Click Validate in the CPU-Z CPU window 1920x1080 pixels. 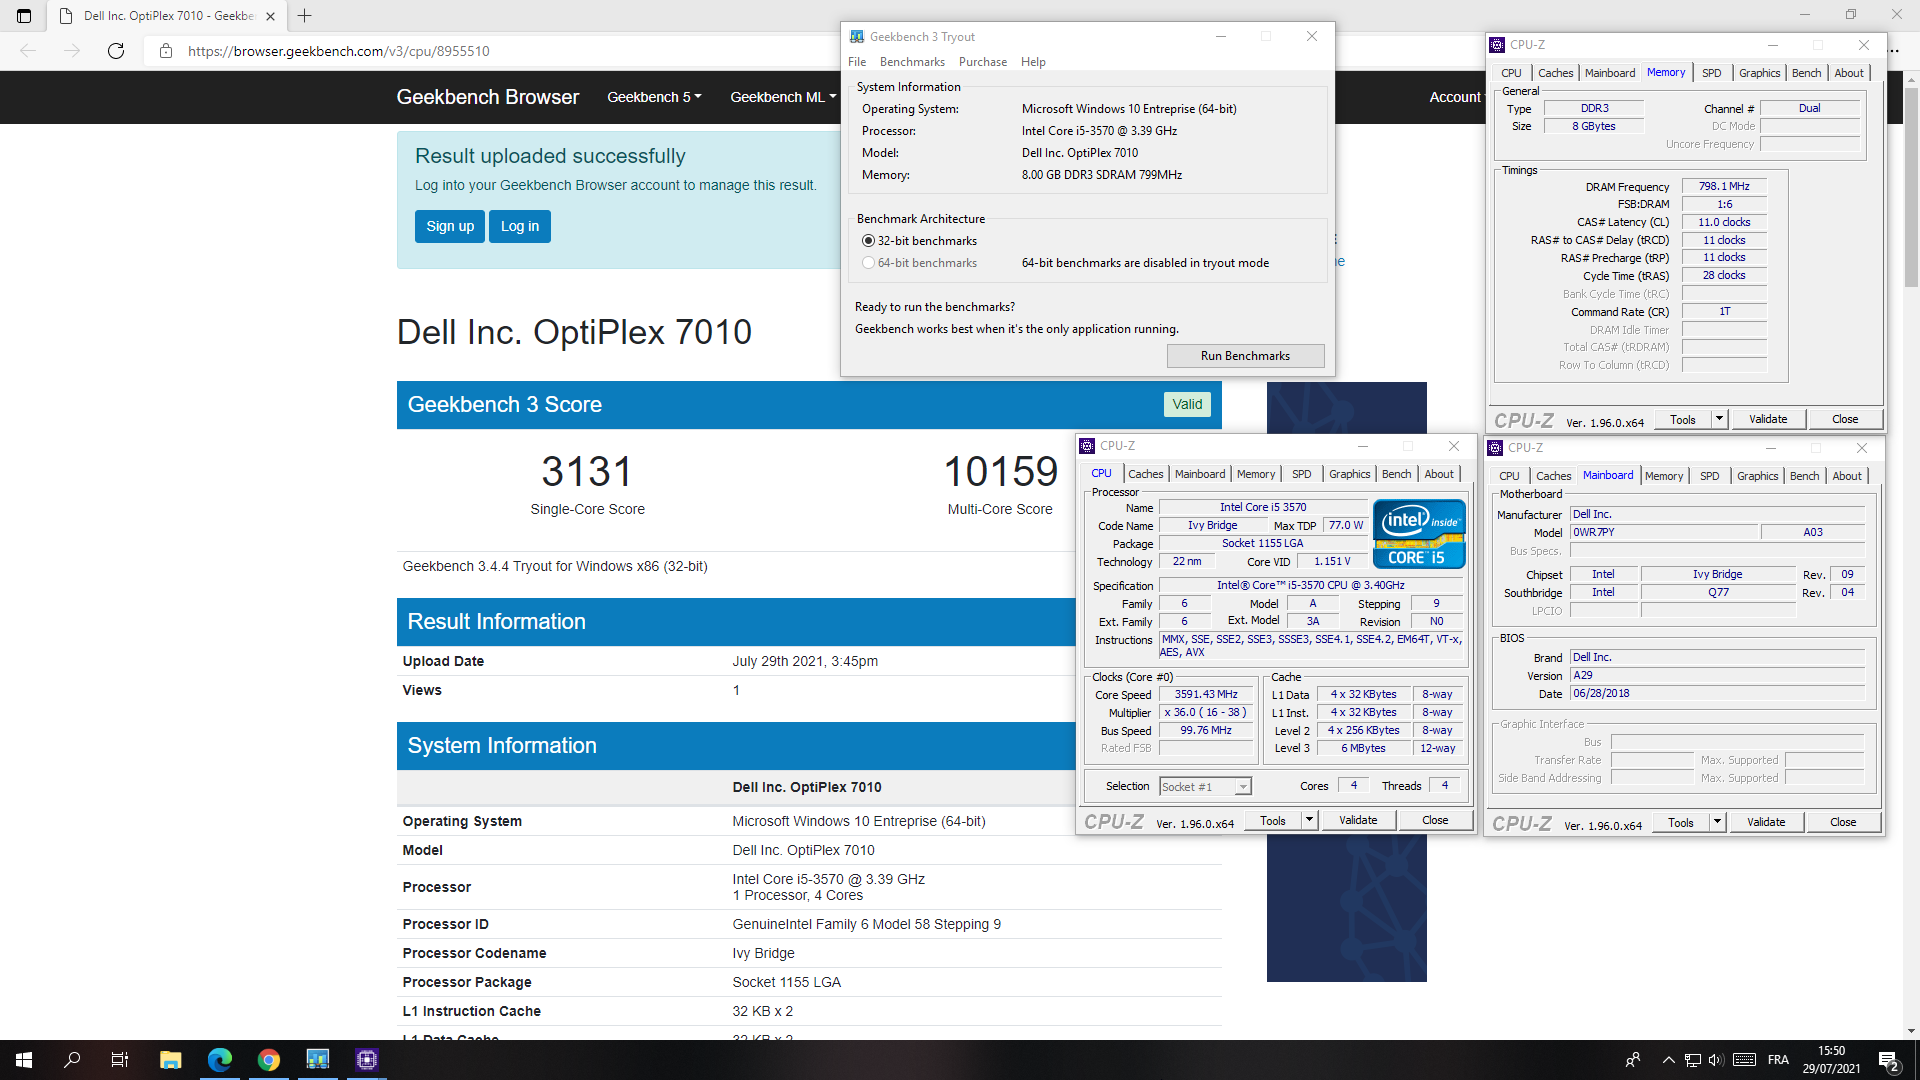pyautogui.click(x=1358, y=820)
